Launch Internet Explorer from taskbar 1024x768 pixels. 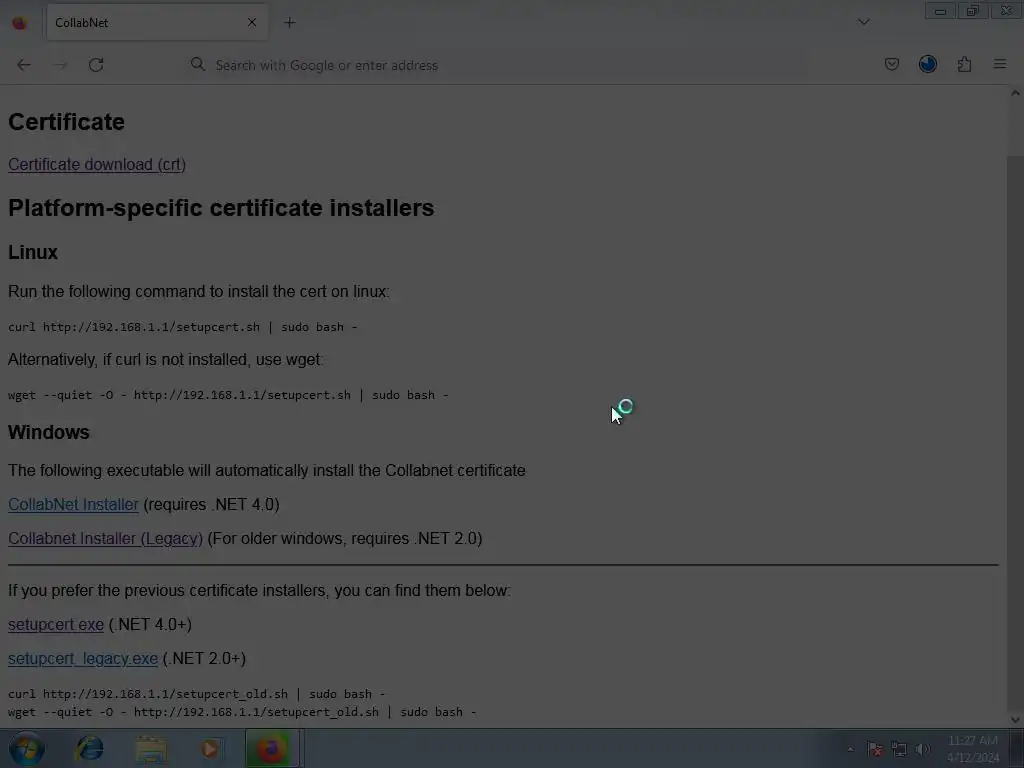(89, 749)
